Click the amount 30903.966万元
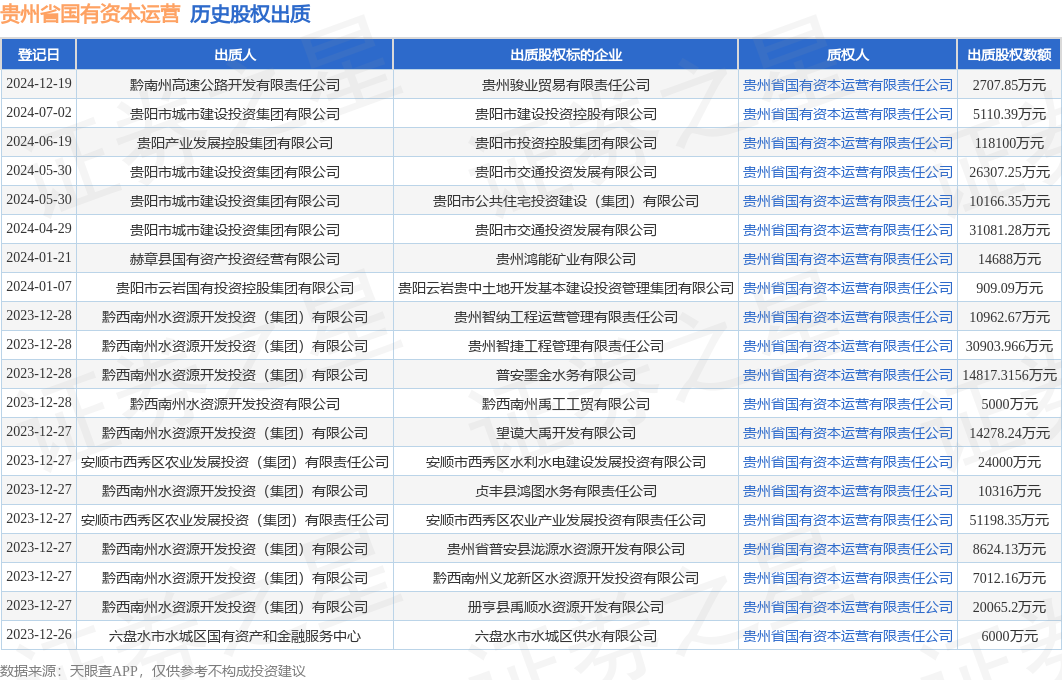 point(1009,347)
